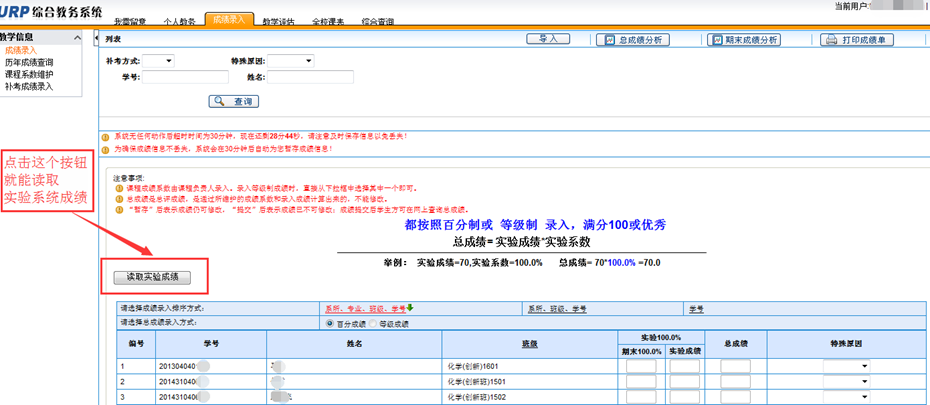Open the 特殊原因 filter dropdown

291,61
